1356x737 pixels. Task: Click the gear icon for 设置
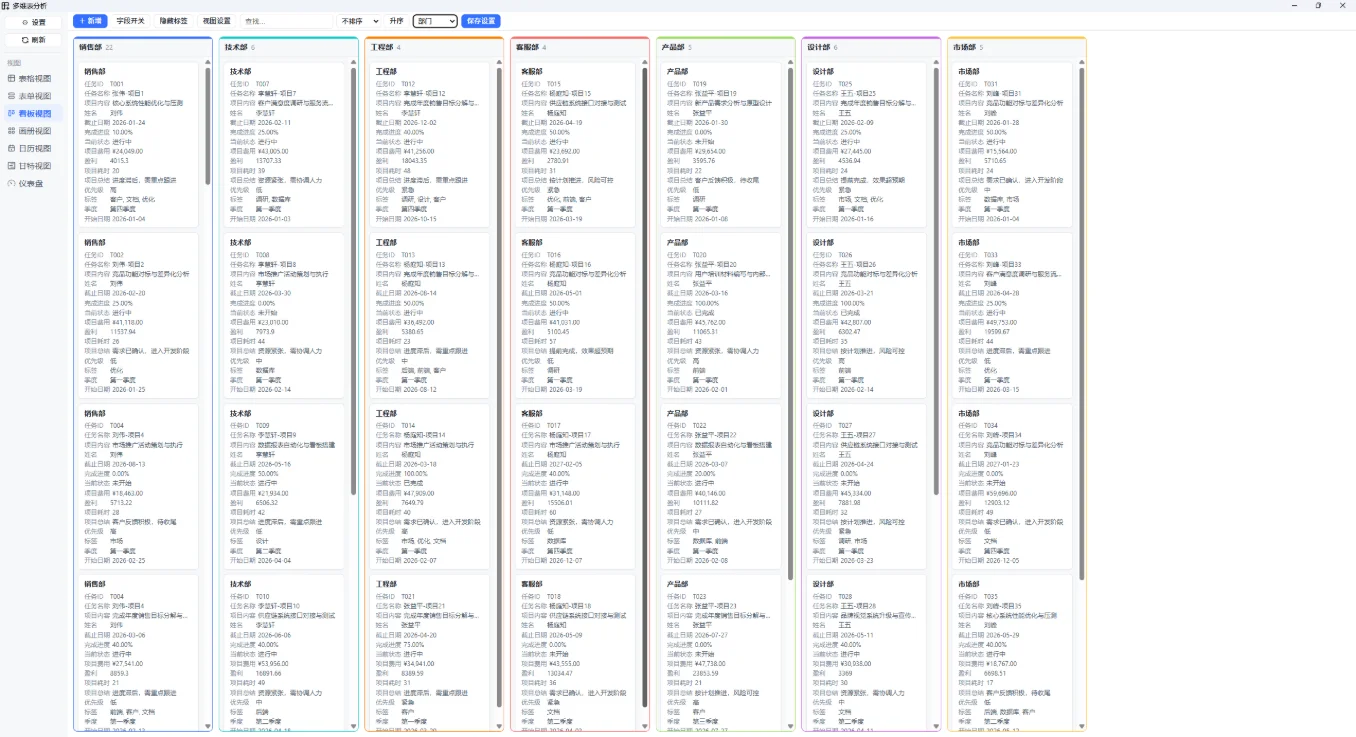tap(26, 22)
